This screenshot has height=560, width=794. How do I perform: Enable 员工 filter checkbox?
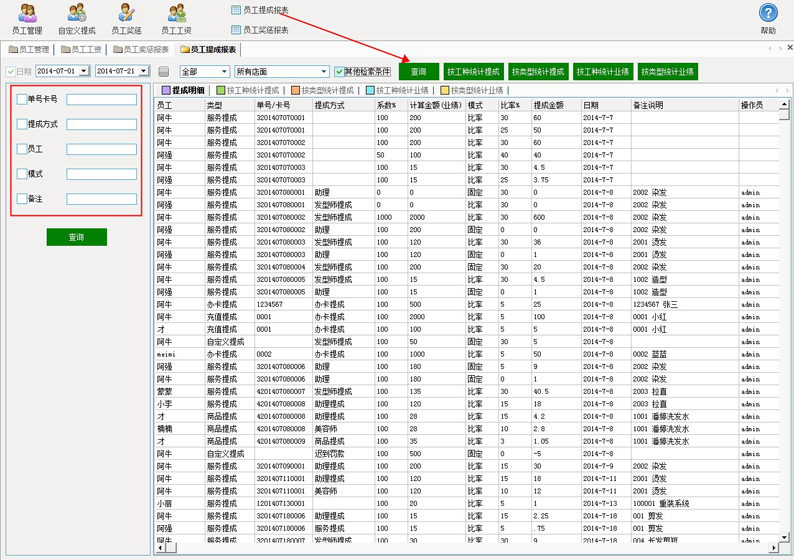22,149
